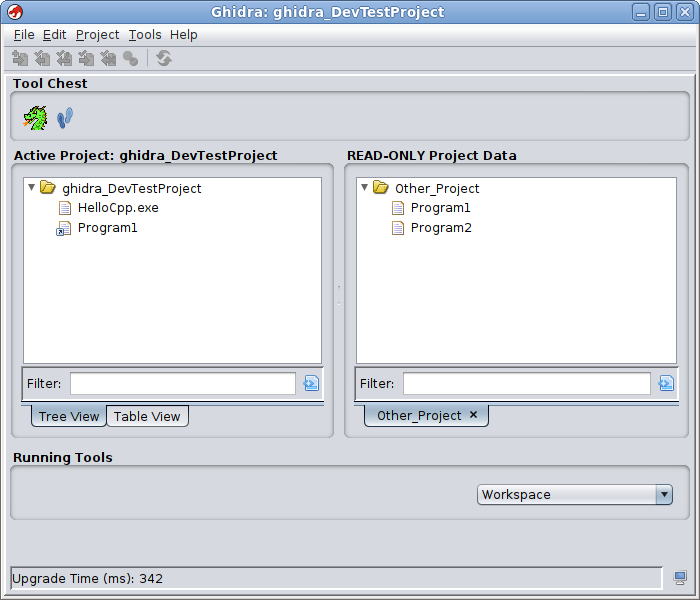Collapse the ghidra_DevTestProject folder node
The height and width of the screenshot is (600, 700).
click(x=32, y=187)
